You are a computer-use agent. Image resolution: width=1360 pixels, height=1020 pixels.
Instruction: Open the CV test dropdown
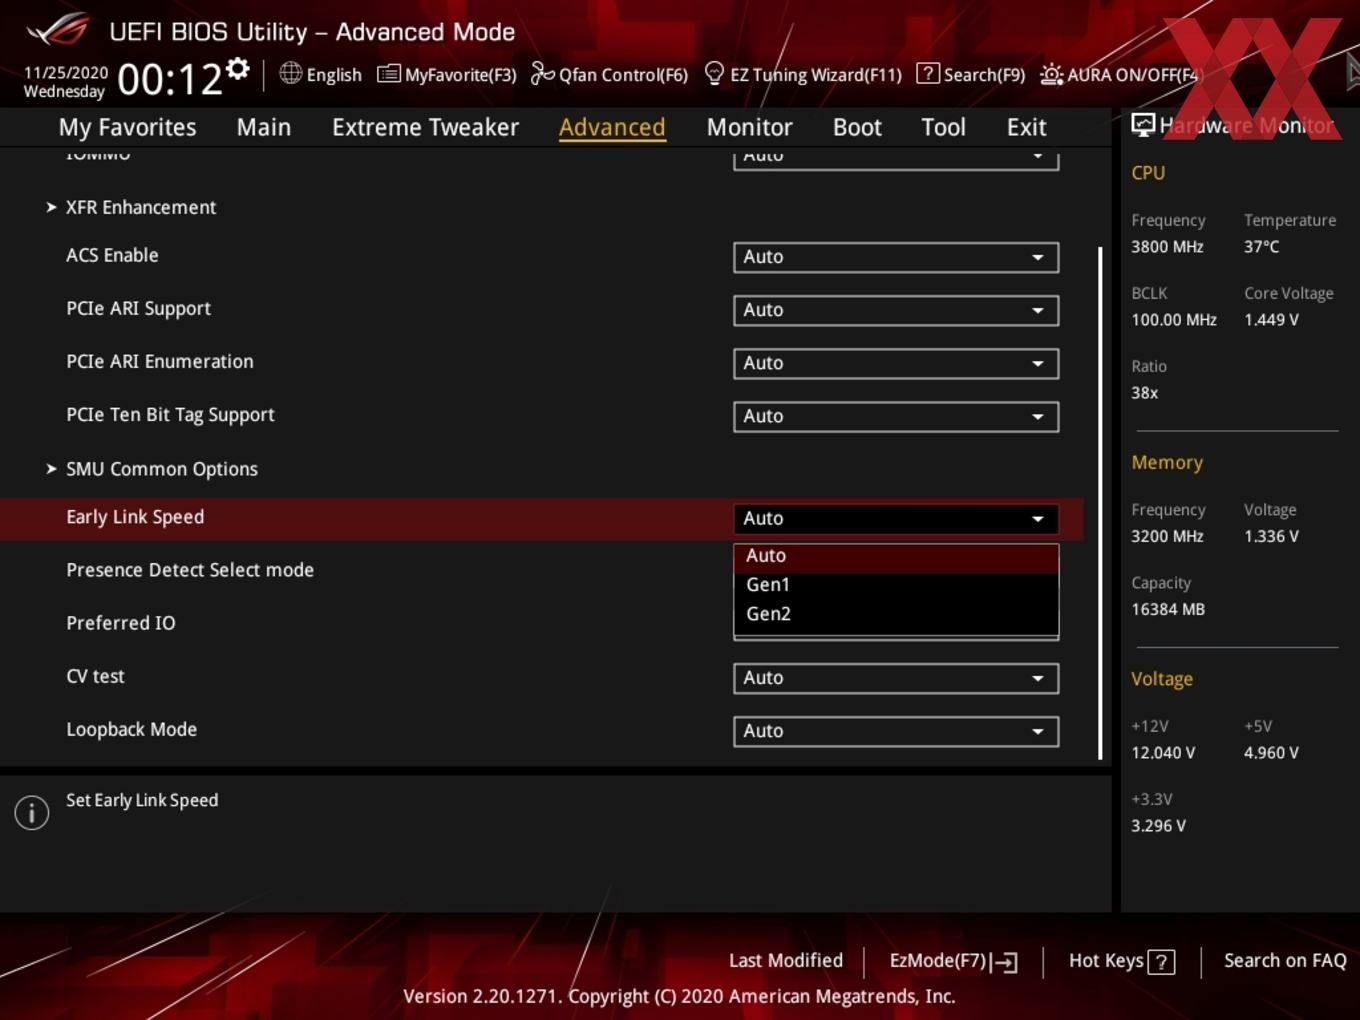(896, 678)
